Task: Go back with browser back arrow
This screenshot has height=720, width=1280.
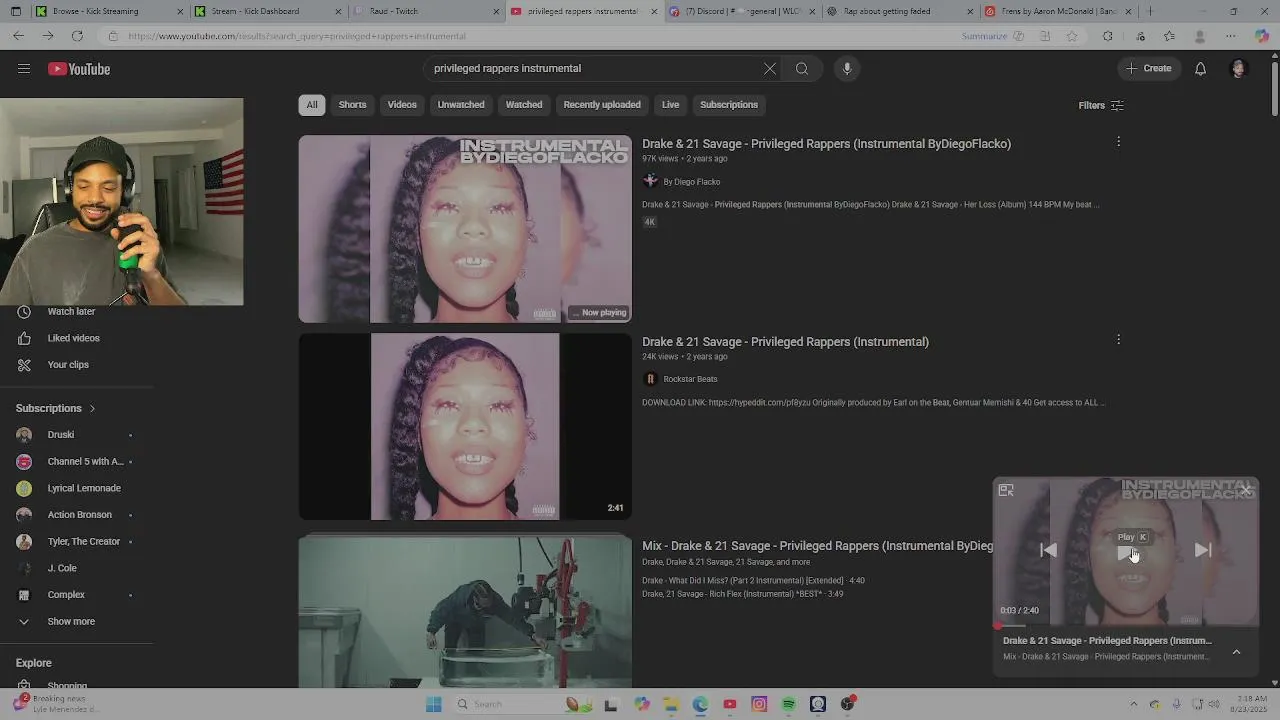Action: coord(19,36)
